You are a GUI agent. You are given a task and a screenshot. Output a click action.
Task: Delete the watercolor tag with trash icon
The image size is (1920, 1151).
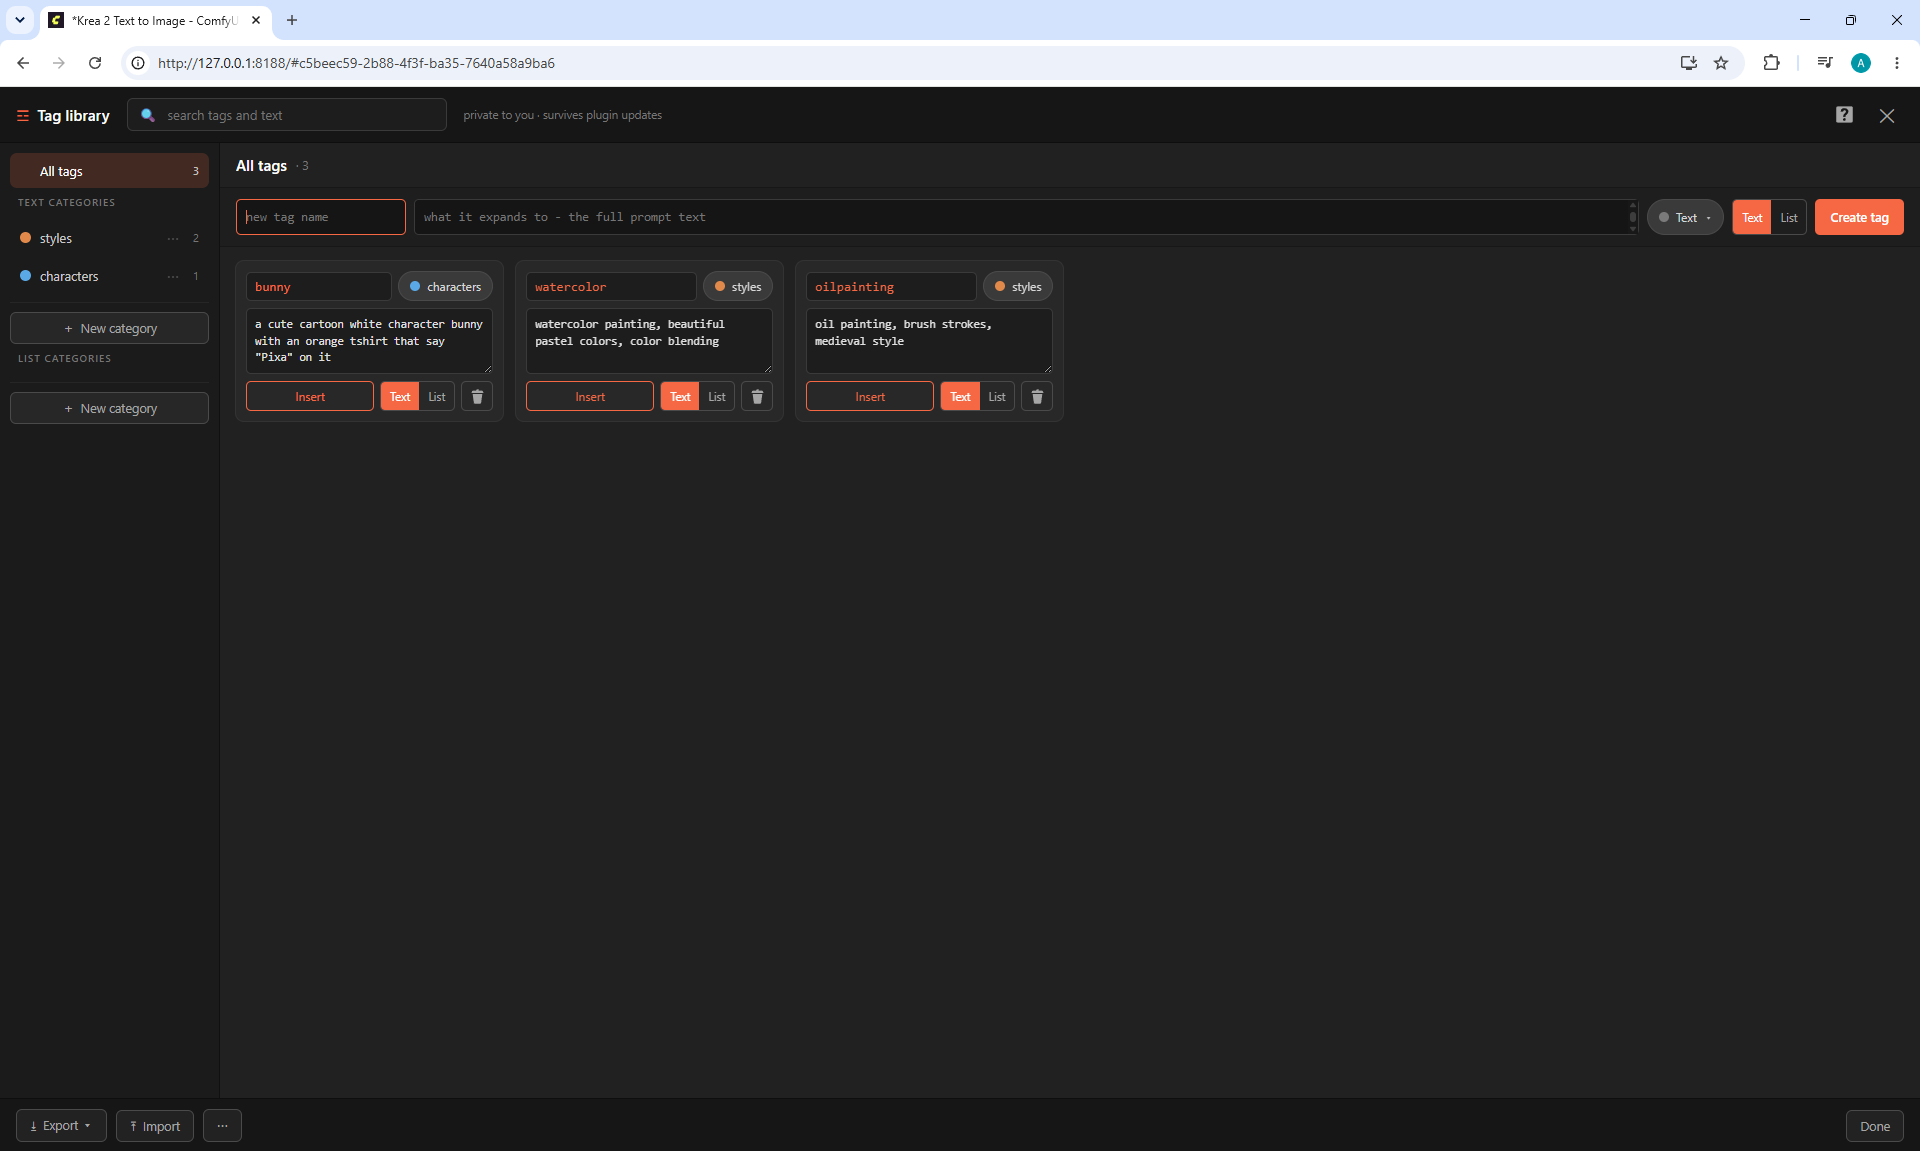(x=757, y=397)
